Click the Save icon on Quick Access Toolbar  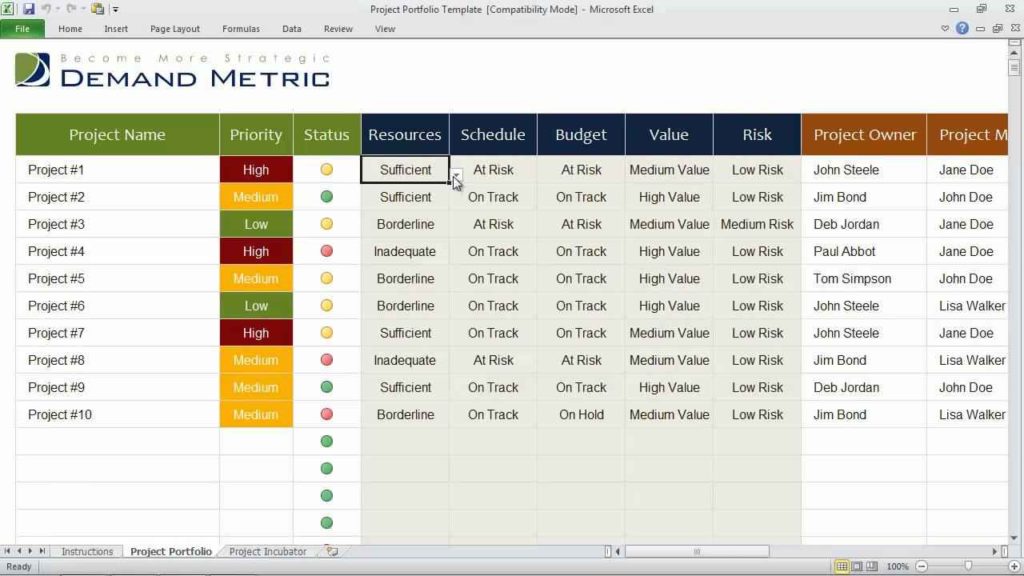coord(29,9)
